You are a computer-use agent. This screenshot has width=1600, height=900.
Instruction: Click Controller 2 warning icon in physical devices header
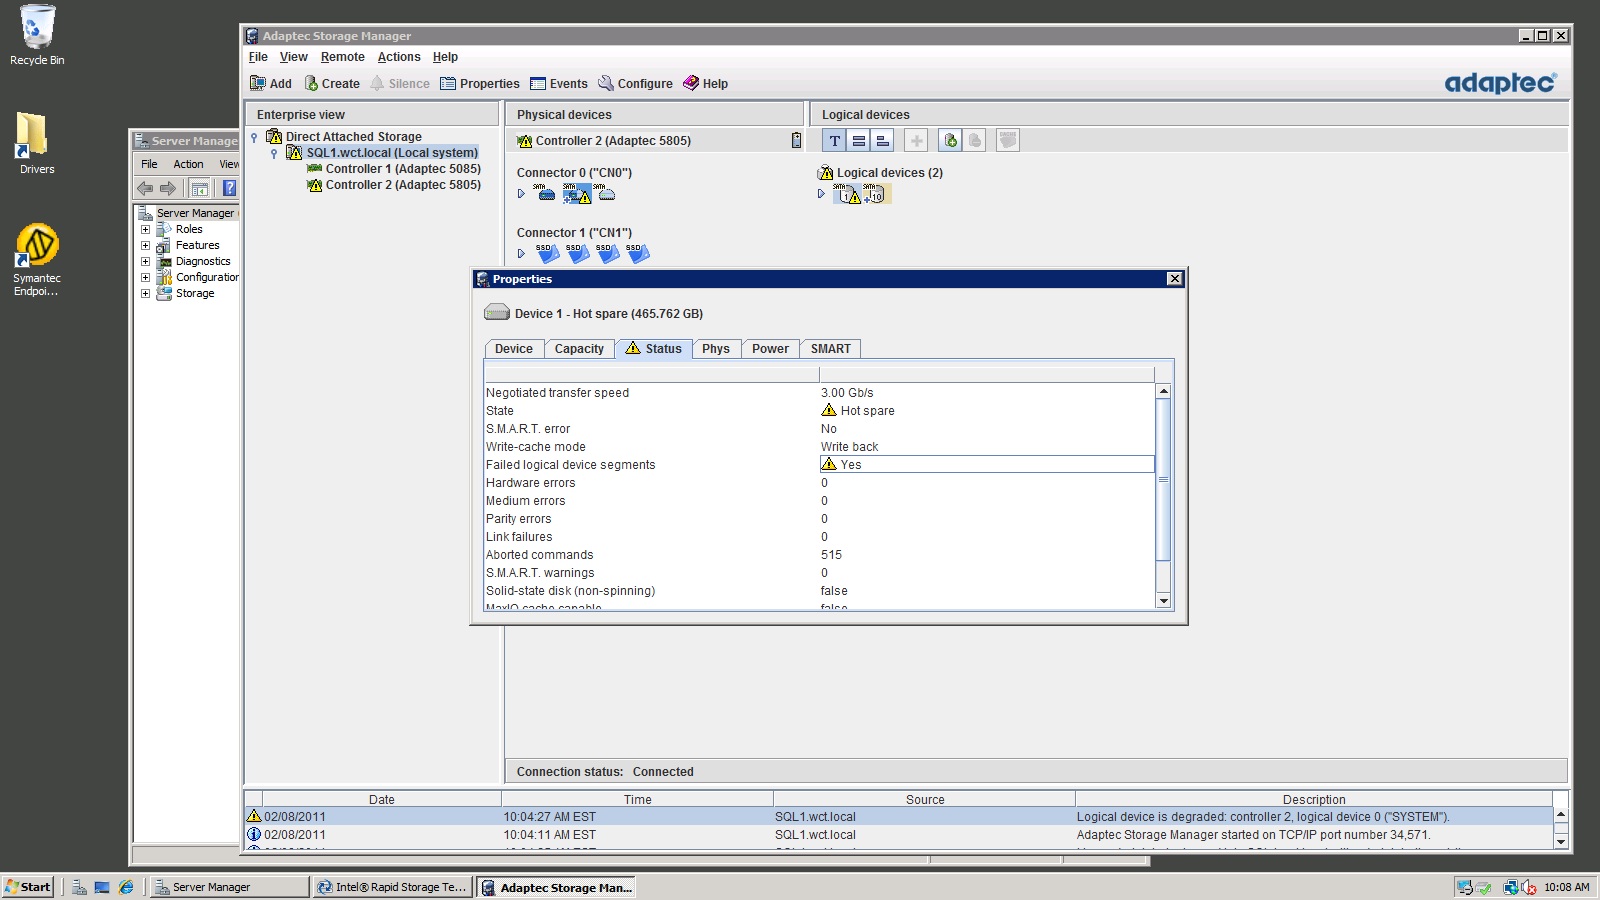point(524,141)
